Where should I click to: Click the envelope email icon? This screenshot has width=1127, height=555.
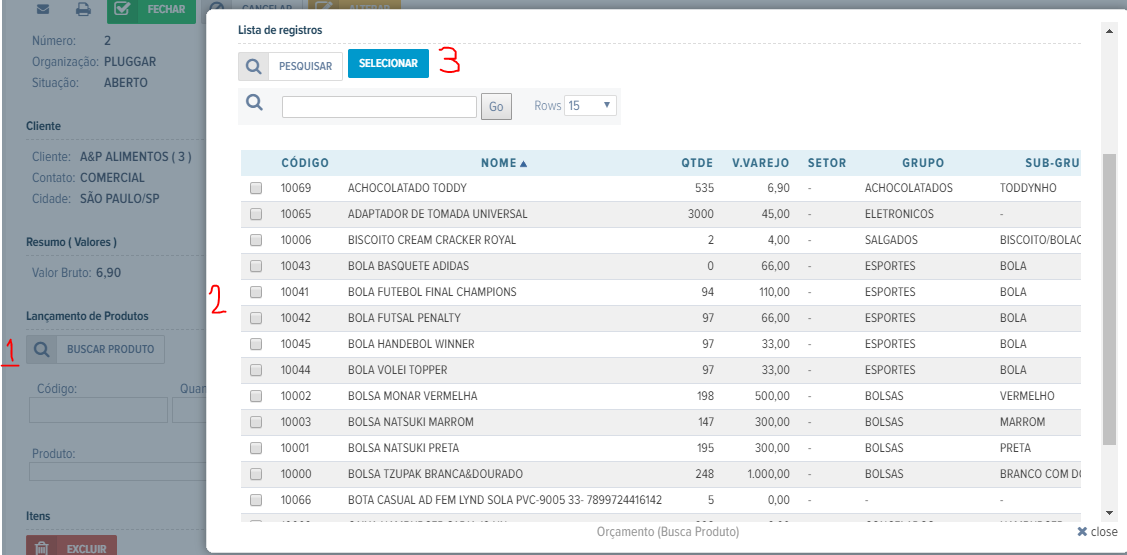42,10
